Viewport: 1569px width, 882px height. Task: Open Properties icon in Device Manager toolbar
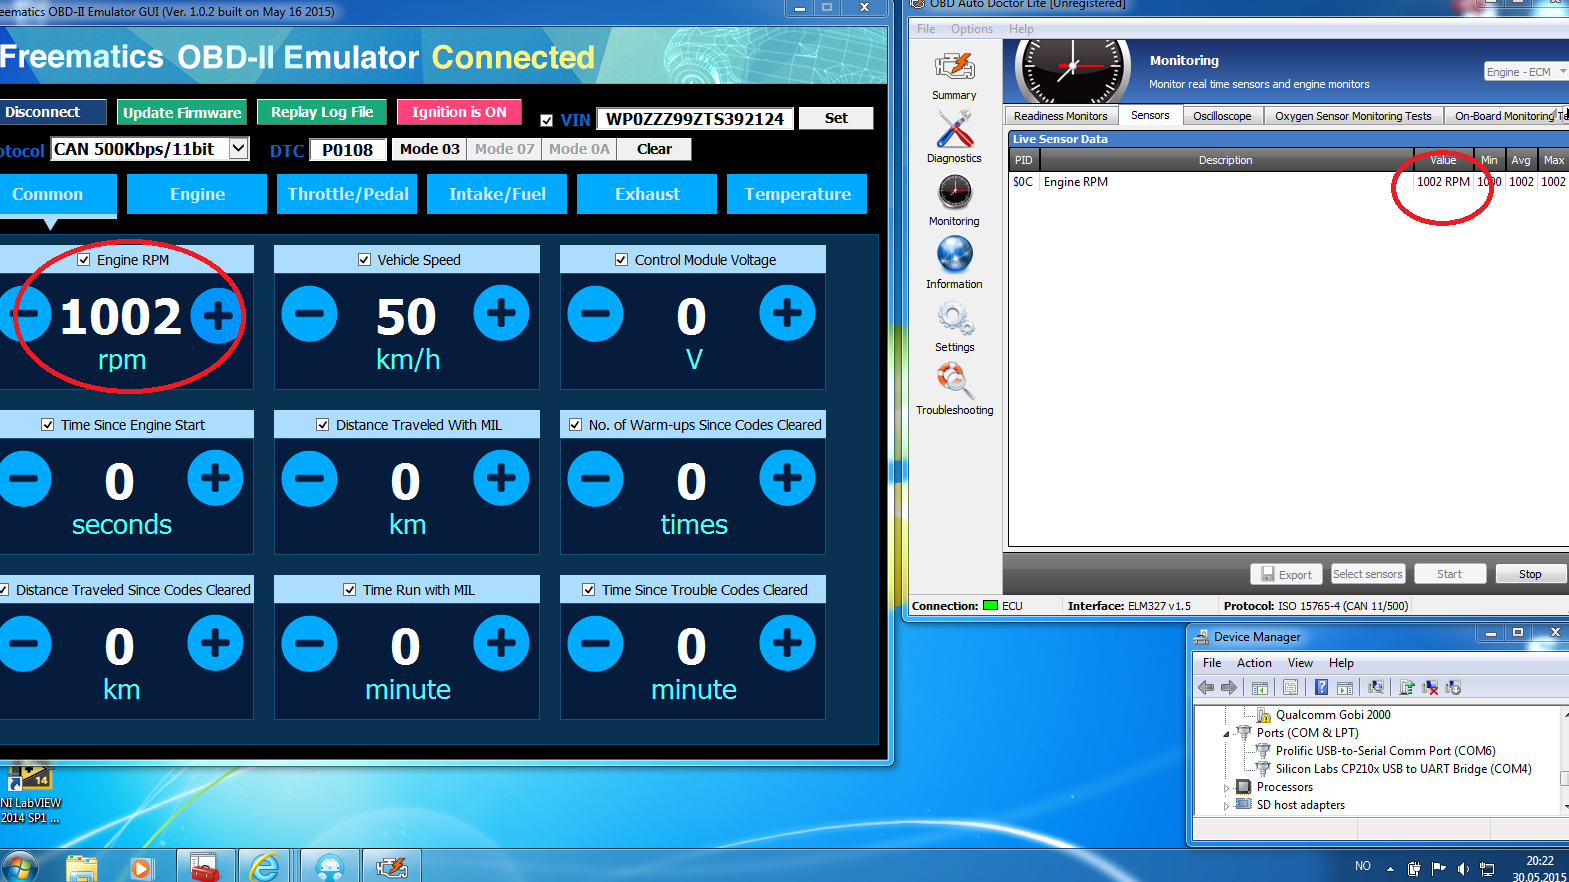(1290, 687)
